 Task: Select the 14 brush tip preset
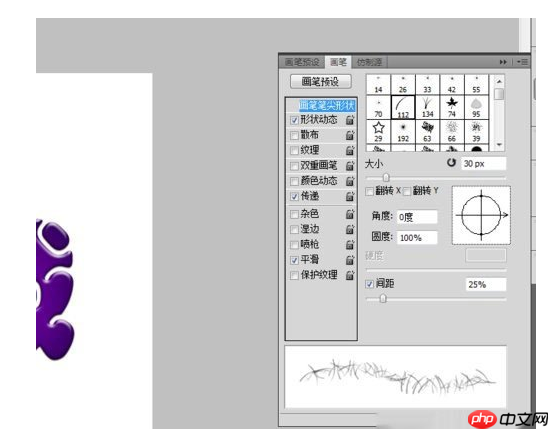[x=378, y=84]
